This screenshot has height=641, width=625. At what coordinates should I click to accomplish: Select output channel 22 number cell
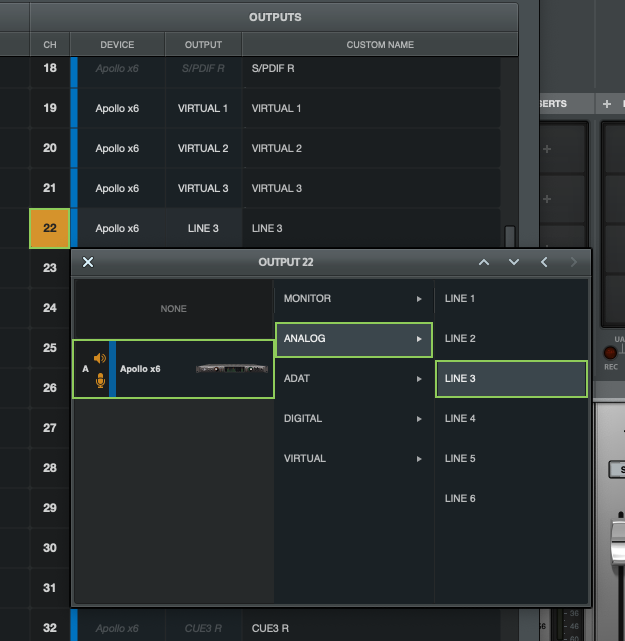(50, 228)
